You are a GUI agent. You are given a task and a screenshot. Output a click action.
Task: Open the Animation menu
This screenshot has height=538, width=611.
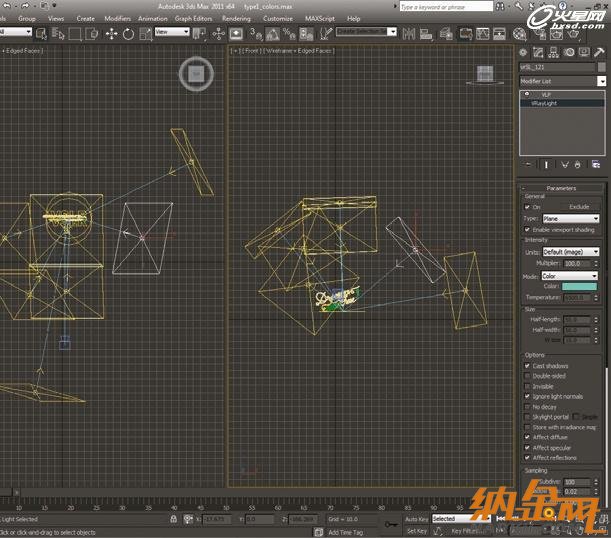152,18
